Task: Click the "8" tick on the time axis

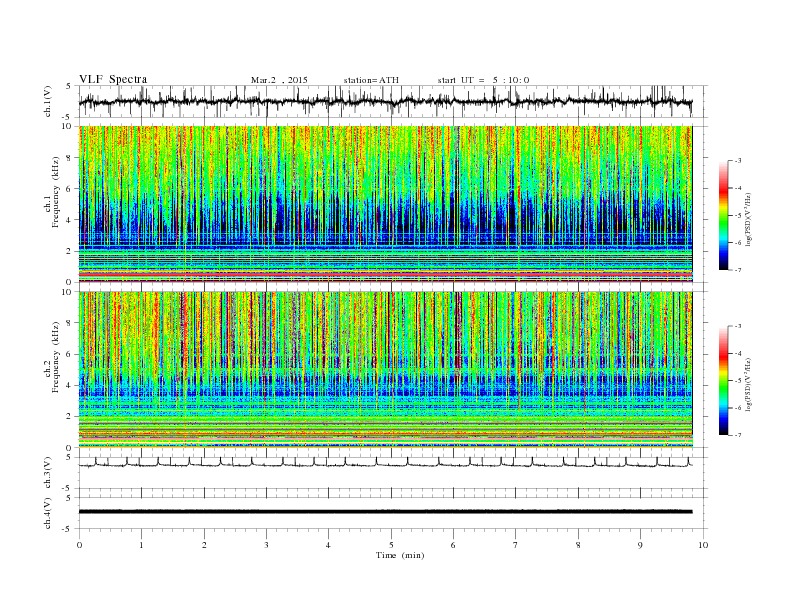Action: tap(578, 545)
